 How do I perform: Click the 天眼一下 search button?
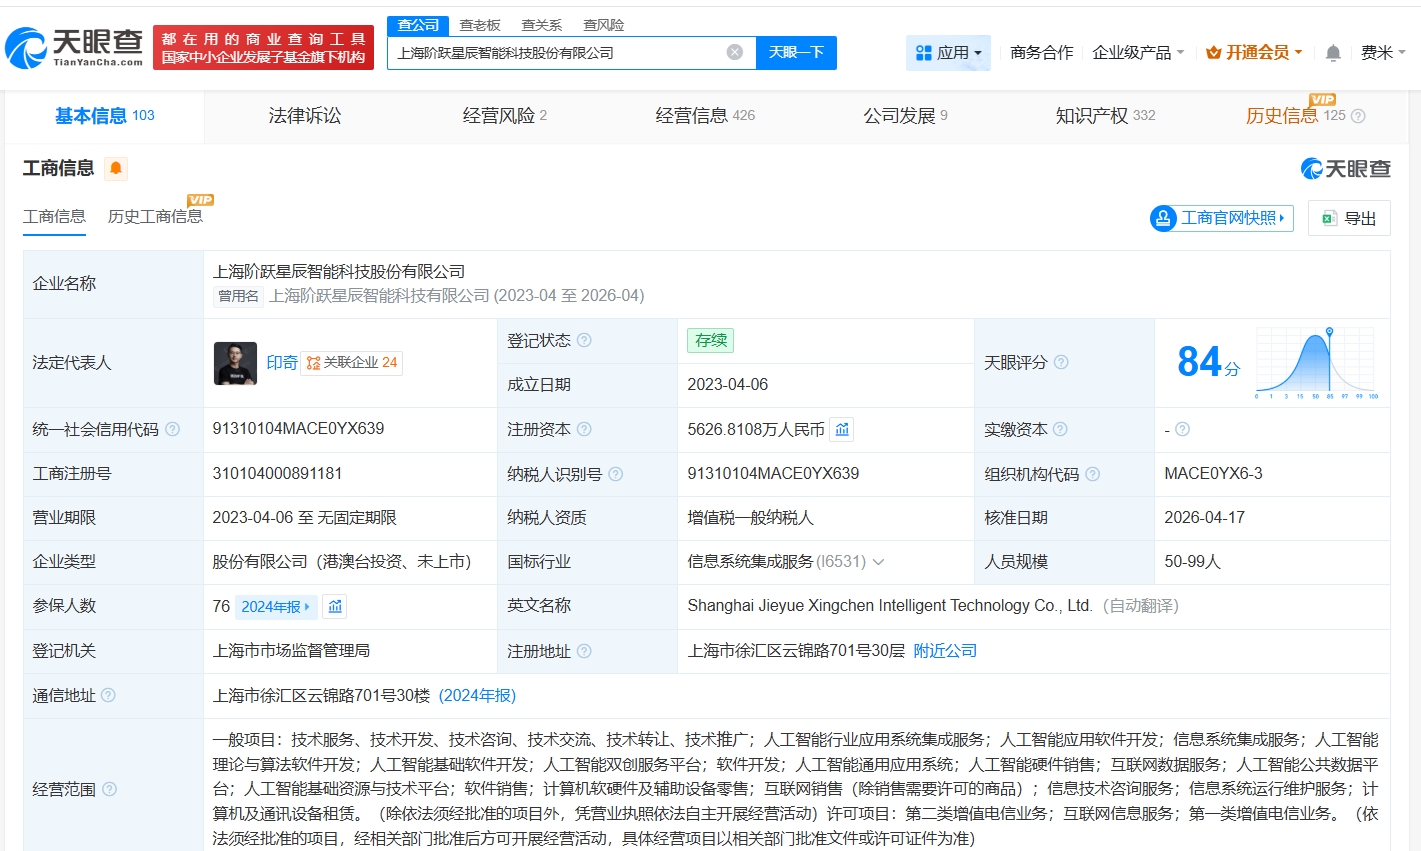(796, 52)
